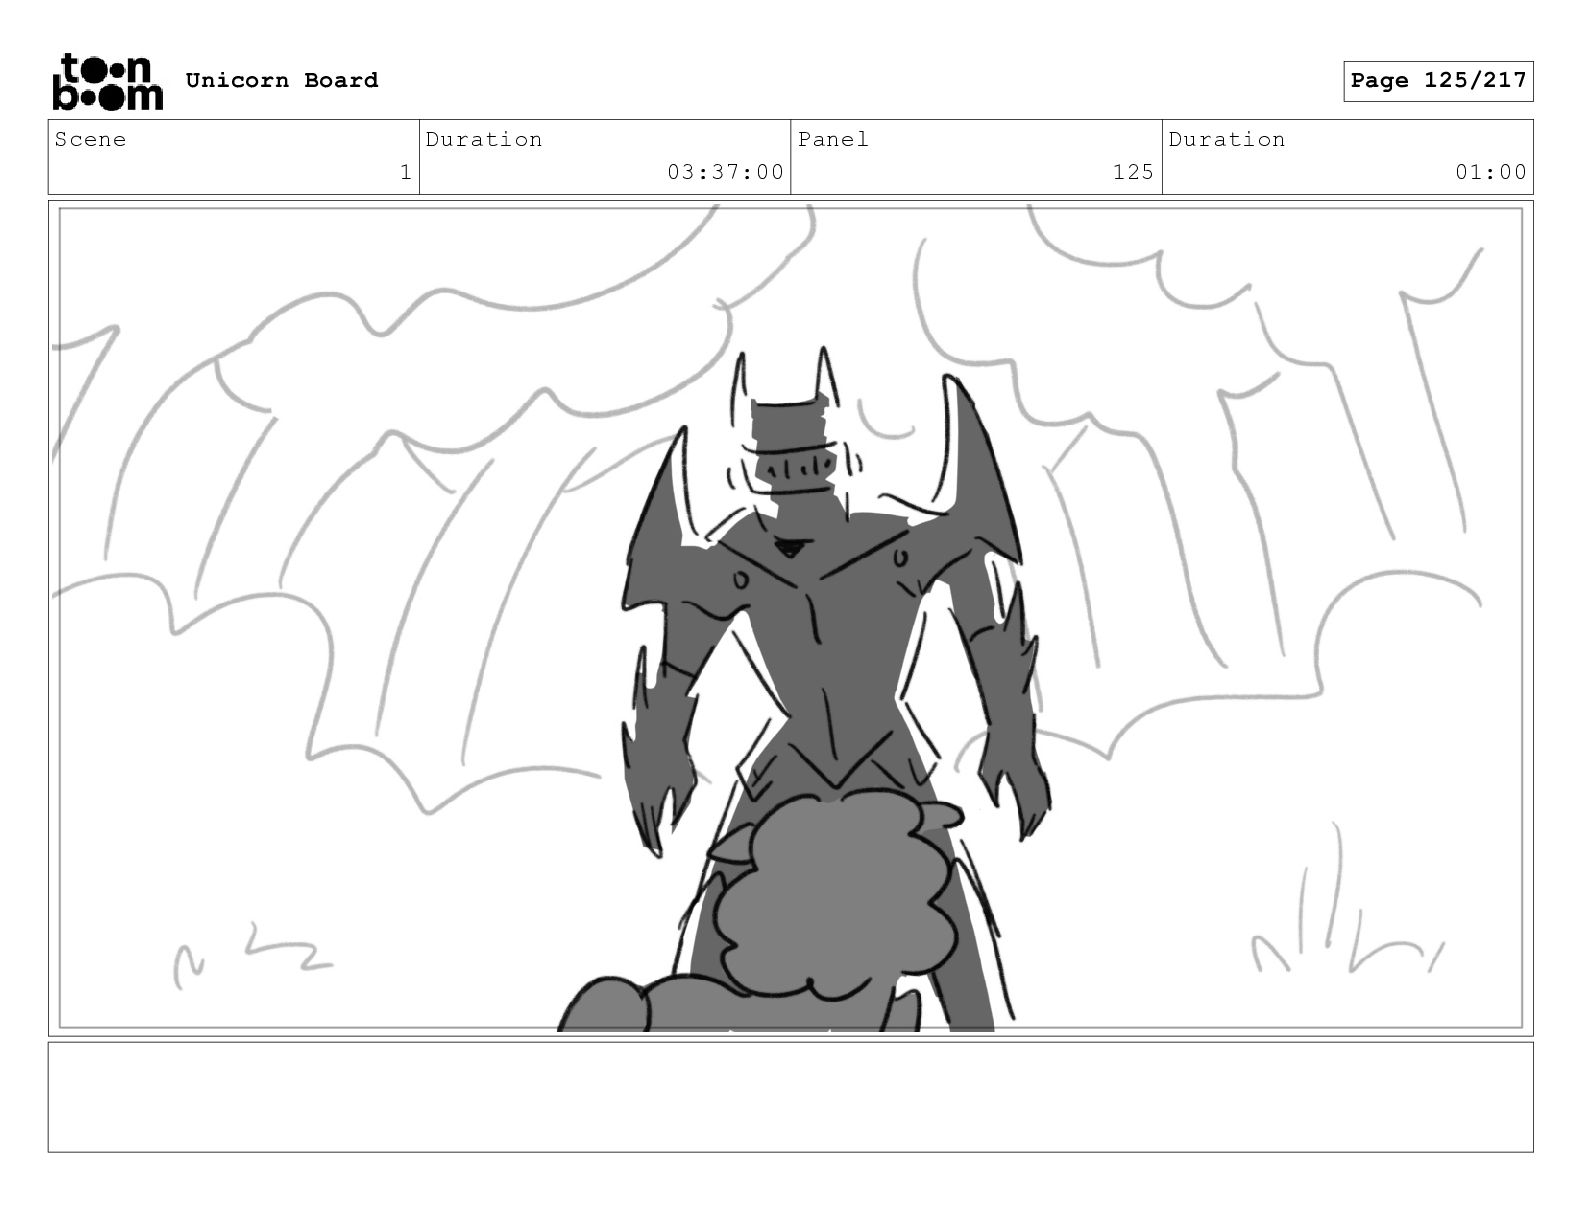
Task: Click the empty notes box below the panel
Action: click(x=790, y=1097)
